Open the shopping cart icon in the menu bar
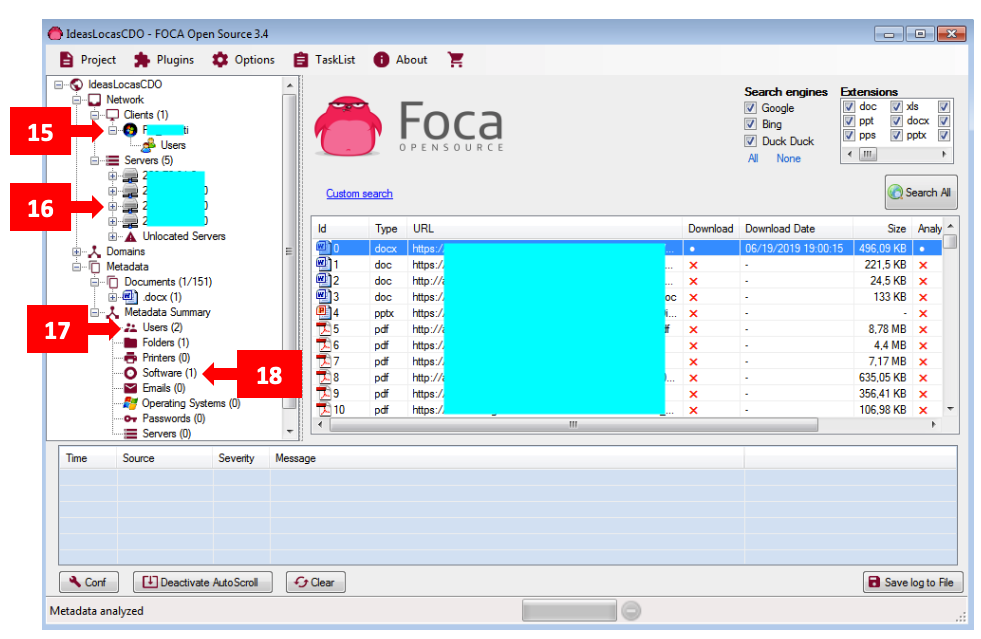The image size is (981, 639). [455, 59]
